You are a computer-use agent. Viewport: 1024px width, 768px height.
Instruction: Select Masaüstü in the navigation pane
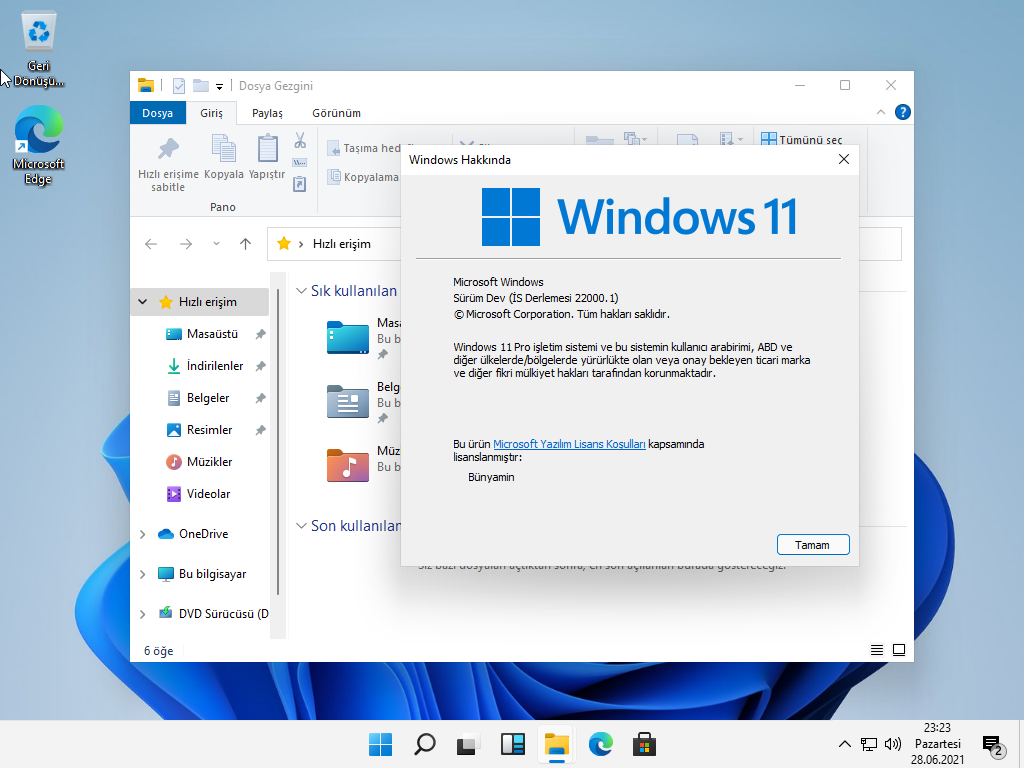(x=212, y=334)
